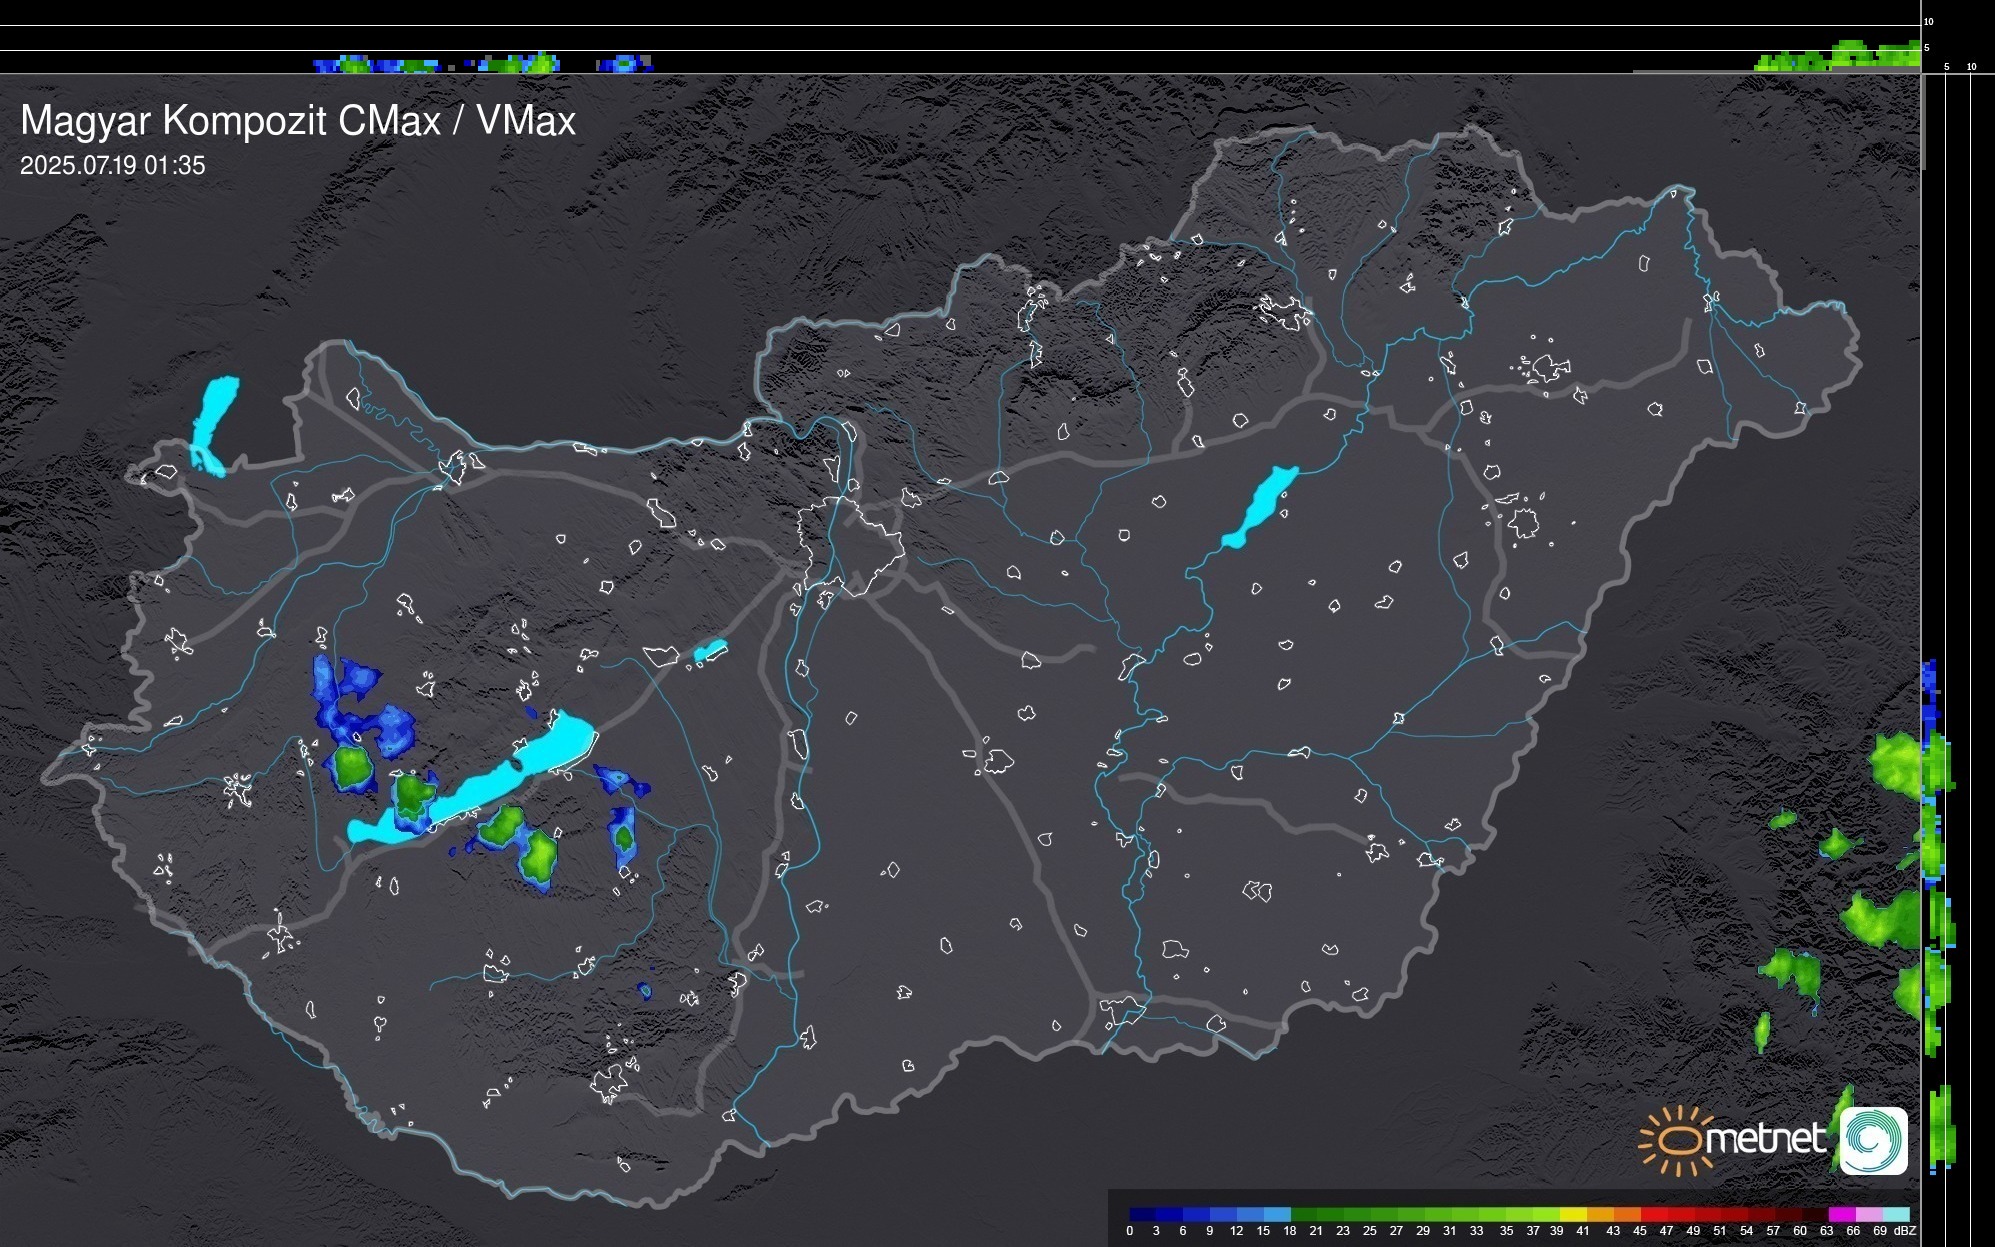Click the magenta 63 dBZ legend swatch

click(x=1841, y=1214)
